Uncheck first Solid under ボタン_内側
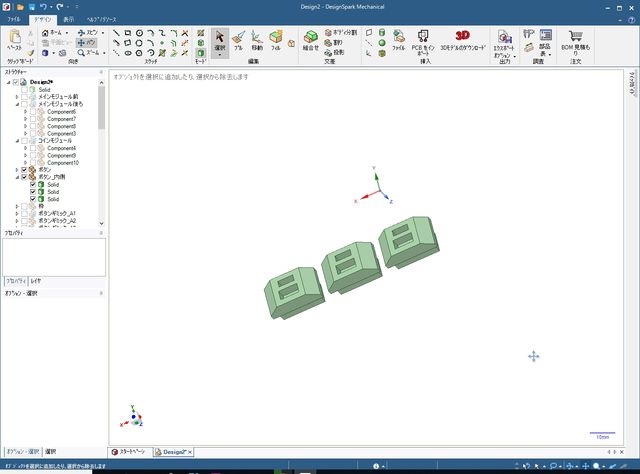This screenshot has height=474, width=640. (x=33, y=185)
